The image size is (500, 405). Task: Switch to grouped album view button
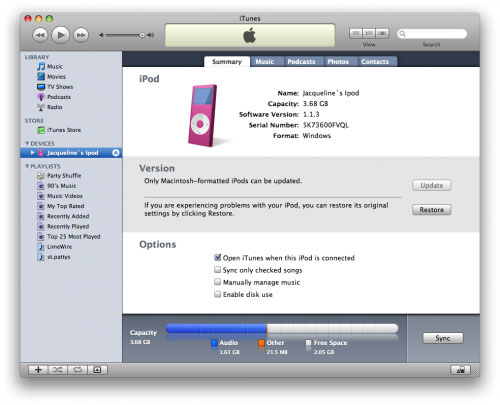coord(369,33)
